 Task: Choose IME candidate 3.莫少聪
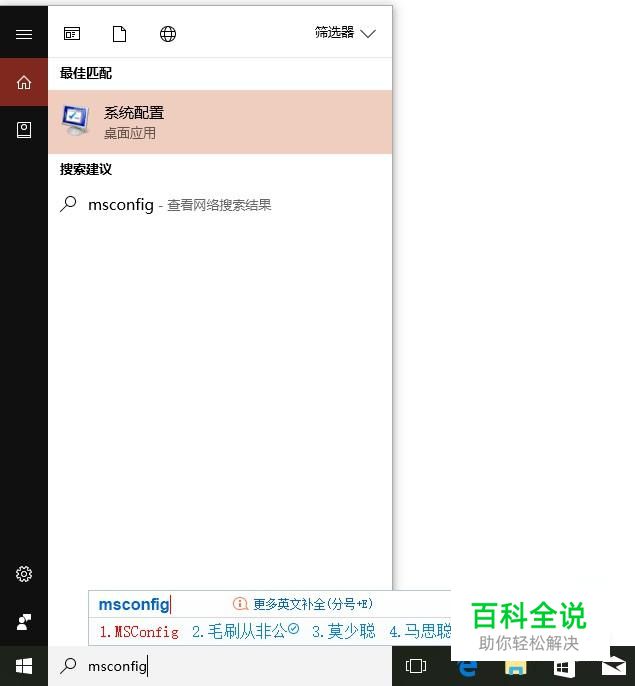pos(344,631)
